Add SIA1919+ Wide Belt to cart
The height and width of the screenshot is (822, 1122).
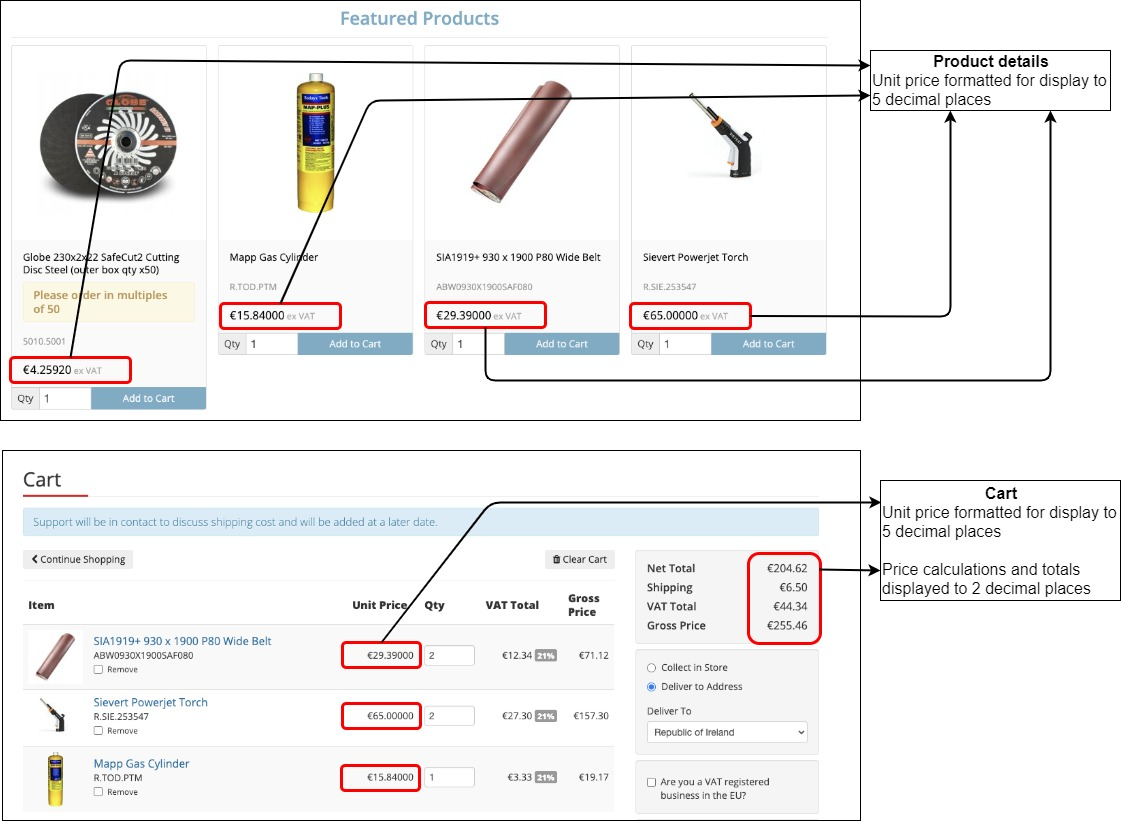click(x=562, y=344)
